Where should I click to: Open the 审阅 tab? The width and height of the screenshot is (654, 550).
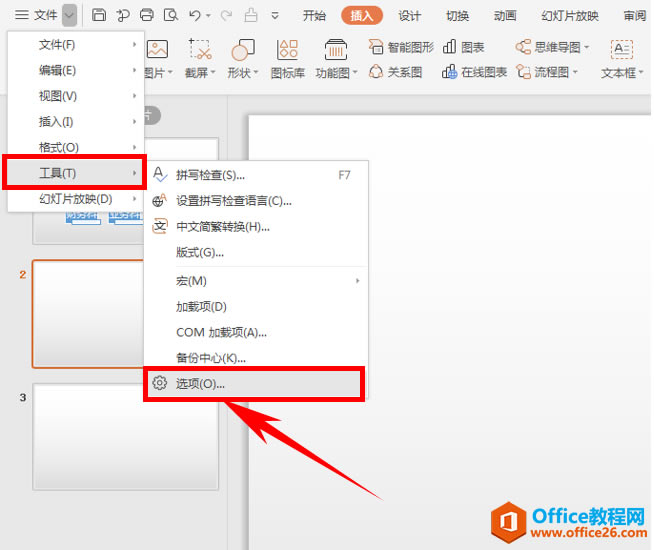pos(635,16)
